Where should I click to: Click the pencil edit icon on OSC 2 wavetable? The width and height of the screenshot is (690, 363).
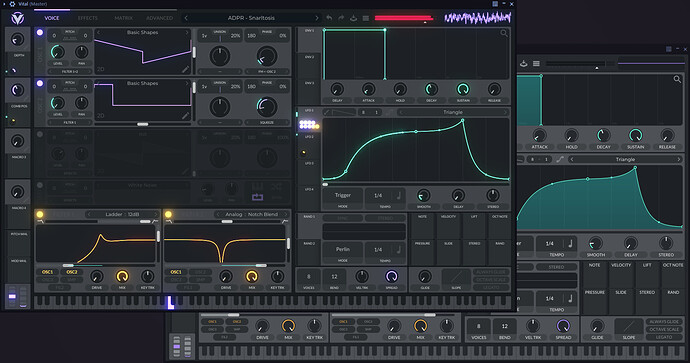(186, 116)
